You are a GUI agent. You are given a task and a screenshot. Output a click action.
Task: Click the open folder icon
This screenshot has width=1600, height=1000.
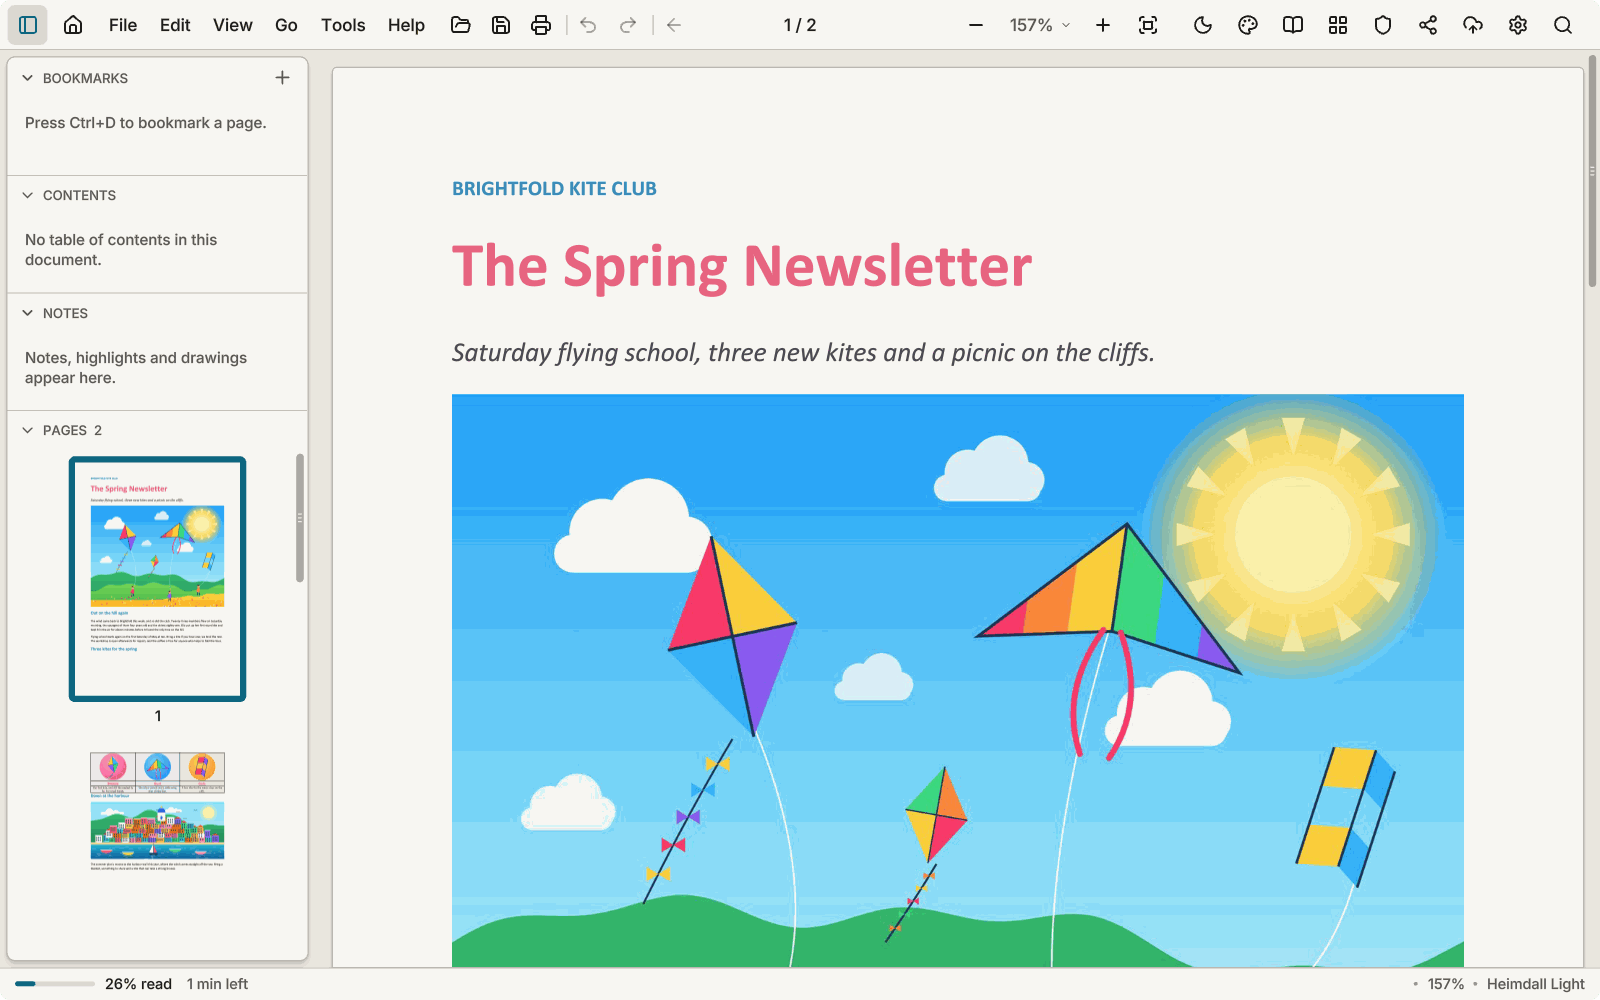tap(461, 25)
